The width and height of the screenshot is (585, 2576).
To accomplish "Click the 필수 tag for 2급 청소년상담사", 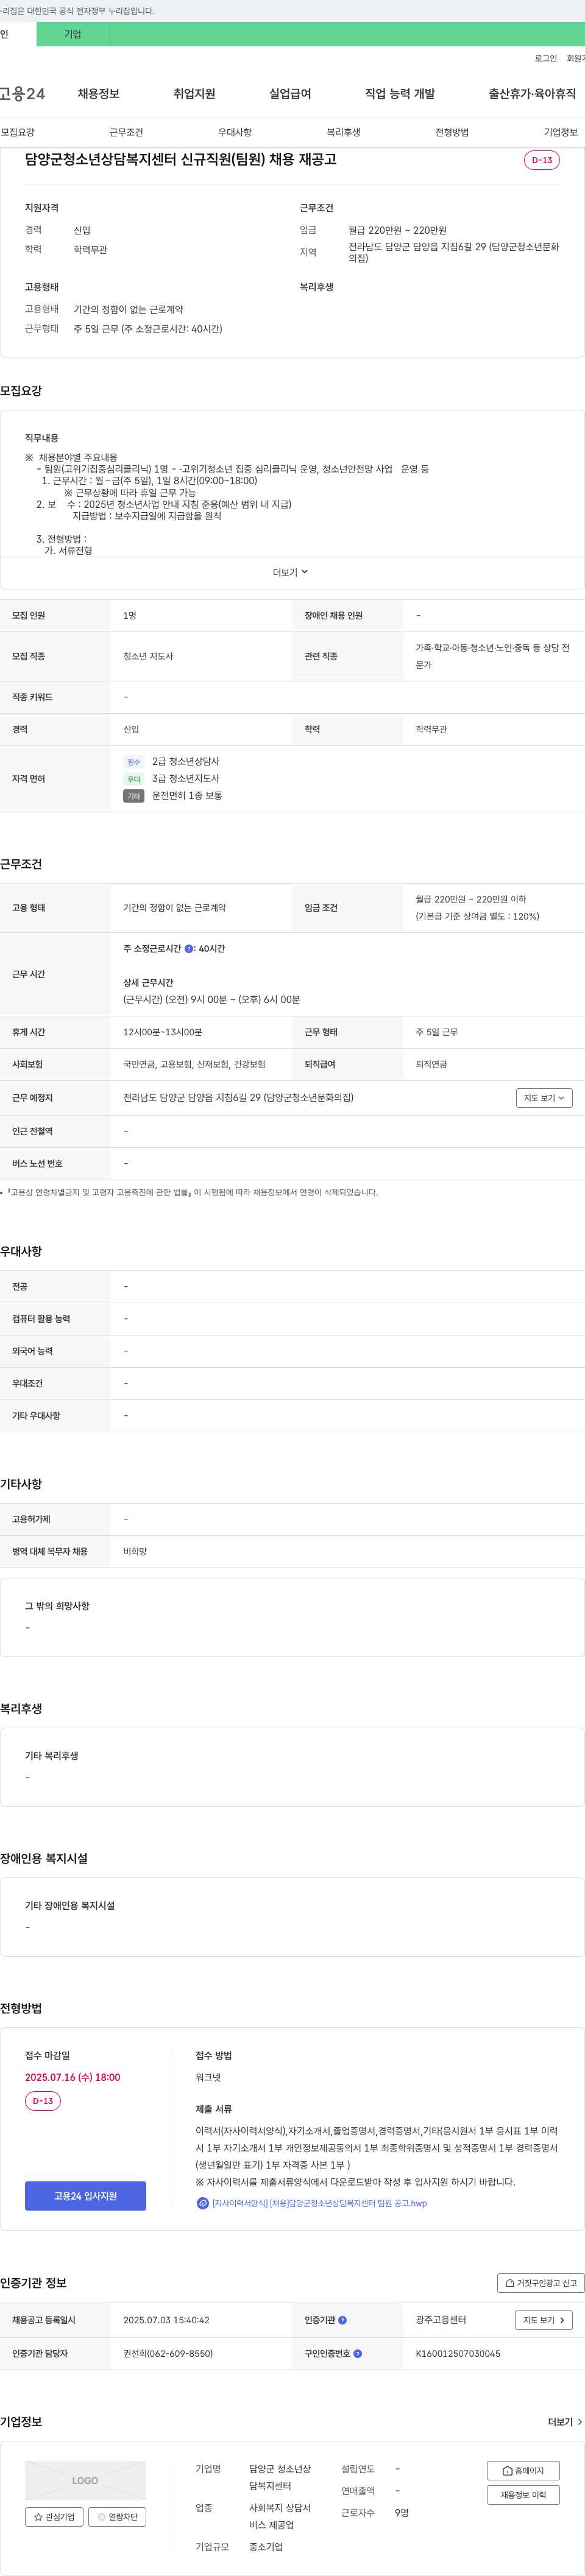I will pos(133,762).
